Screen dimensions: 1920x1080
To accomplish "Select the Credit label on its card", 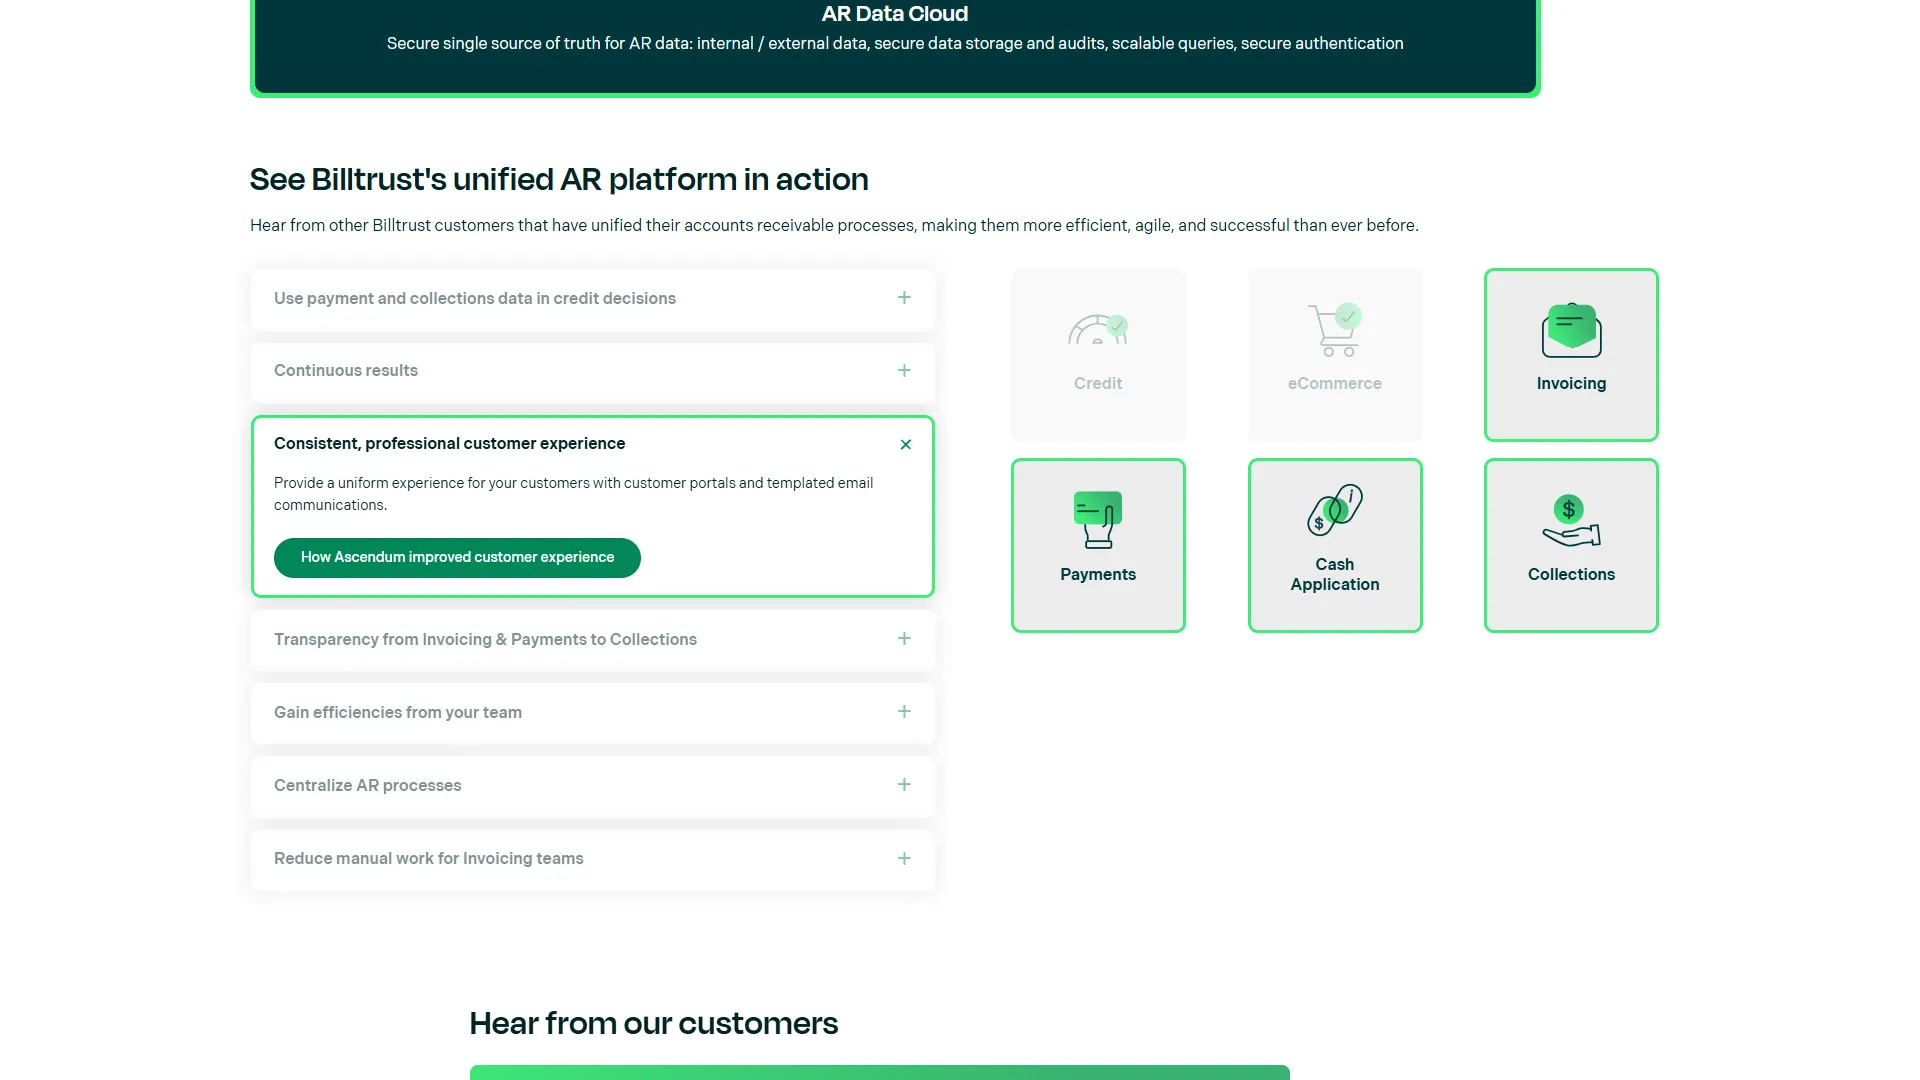I will (x=1098, y=384).
